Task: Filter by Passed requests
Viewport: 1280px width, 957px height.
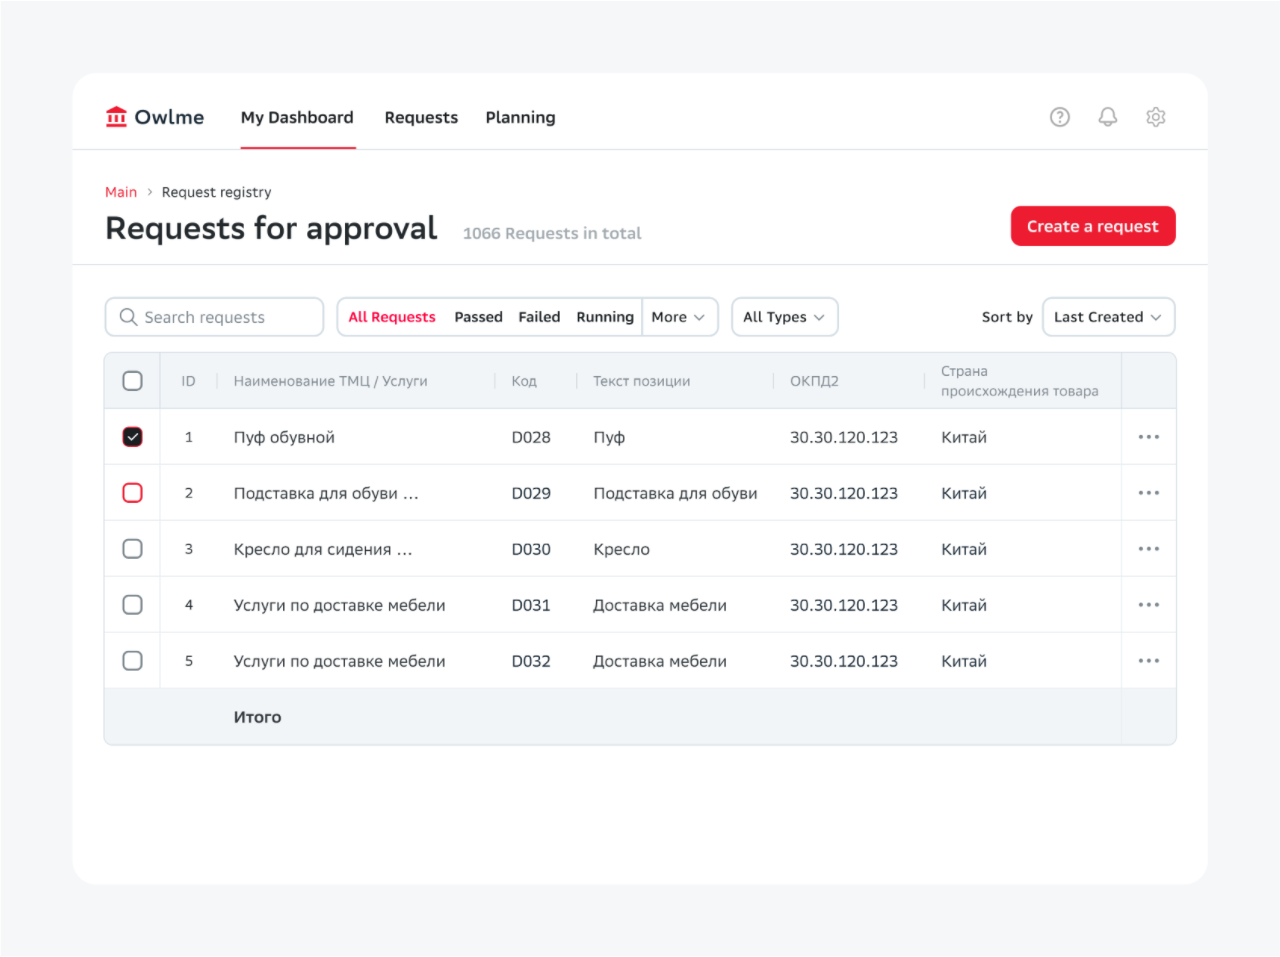Action: click(478, 317)
